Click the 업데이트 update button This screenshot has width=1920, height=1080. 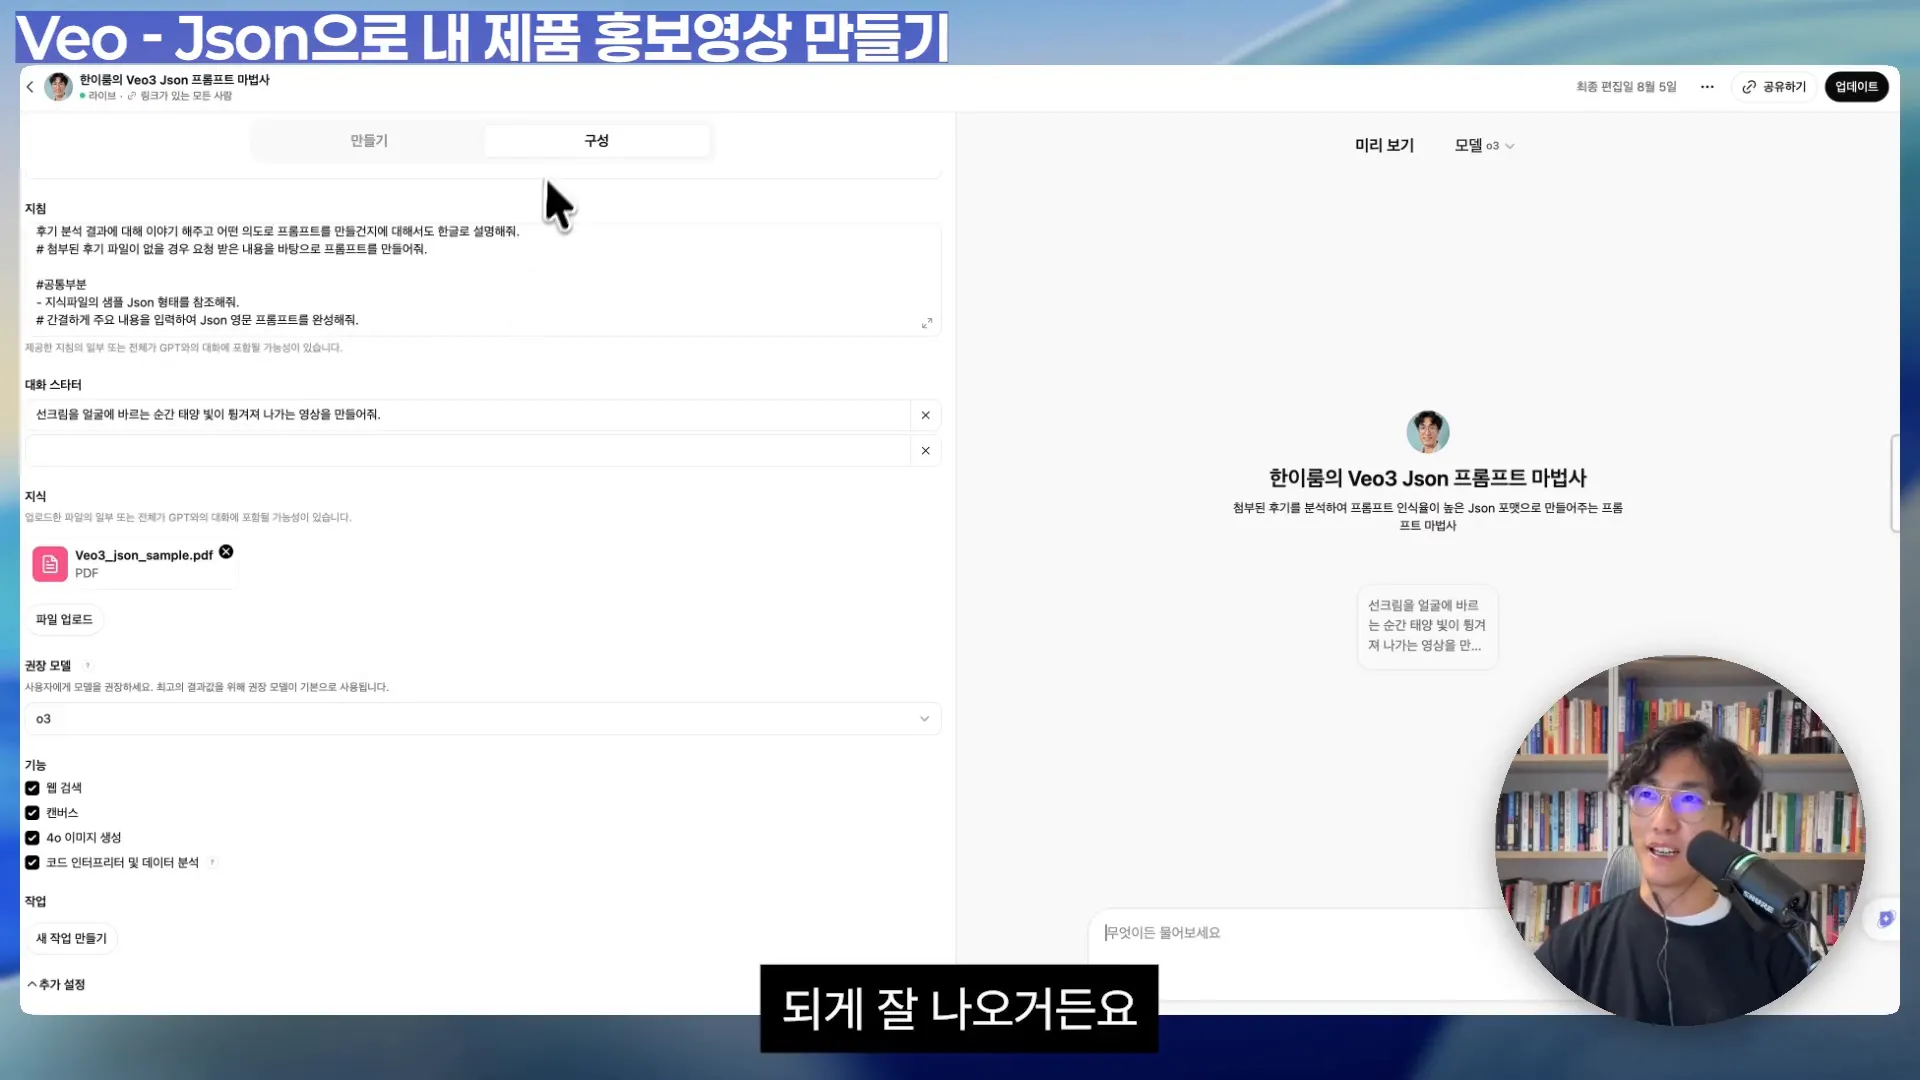(1857, 87)
